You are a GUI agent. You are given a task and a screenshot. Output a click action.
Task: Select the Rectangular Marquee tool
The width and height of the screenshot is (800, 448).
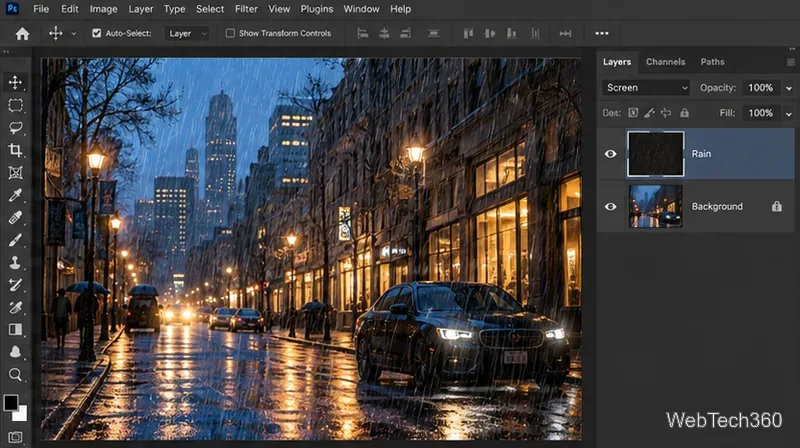click(15, 105)
